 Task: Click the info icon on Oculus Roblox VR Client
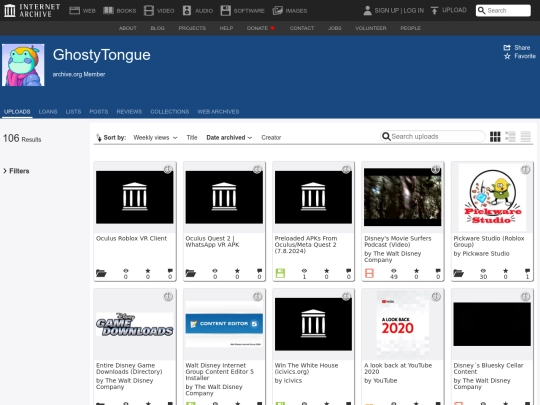pyautogui.click(x=168, y=169)
